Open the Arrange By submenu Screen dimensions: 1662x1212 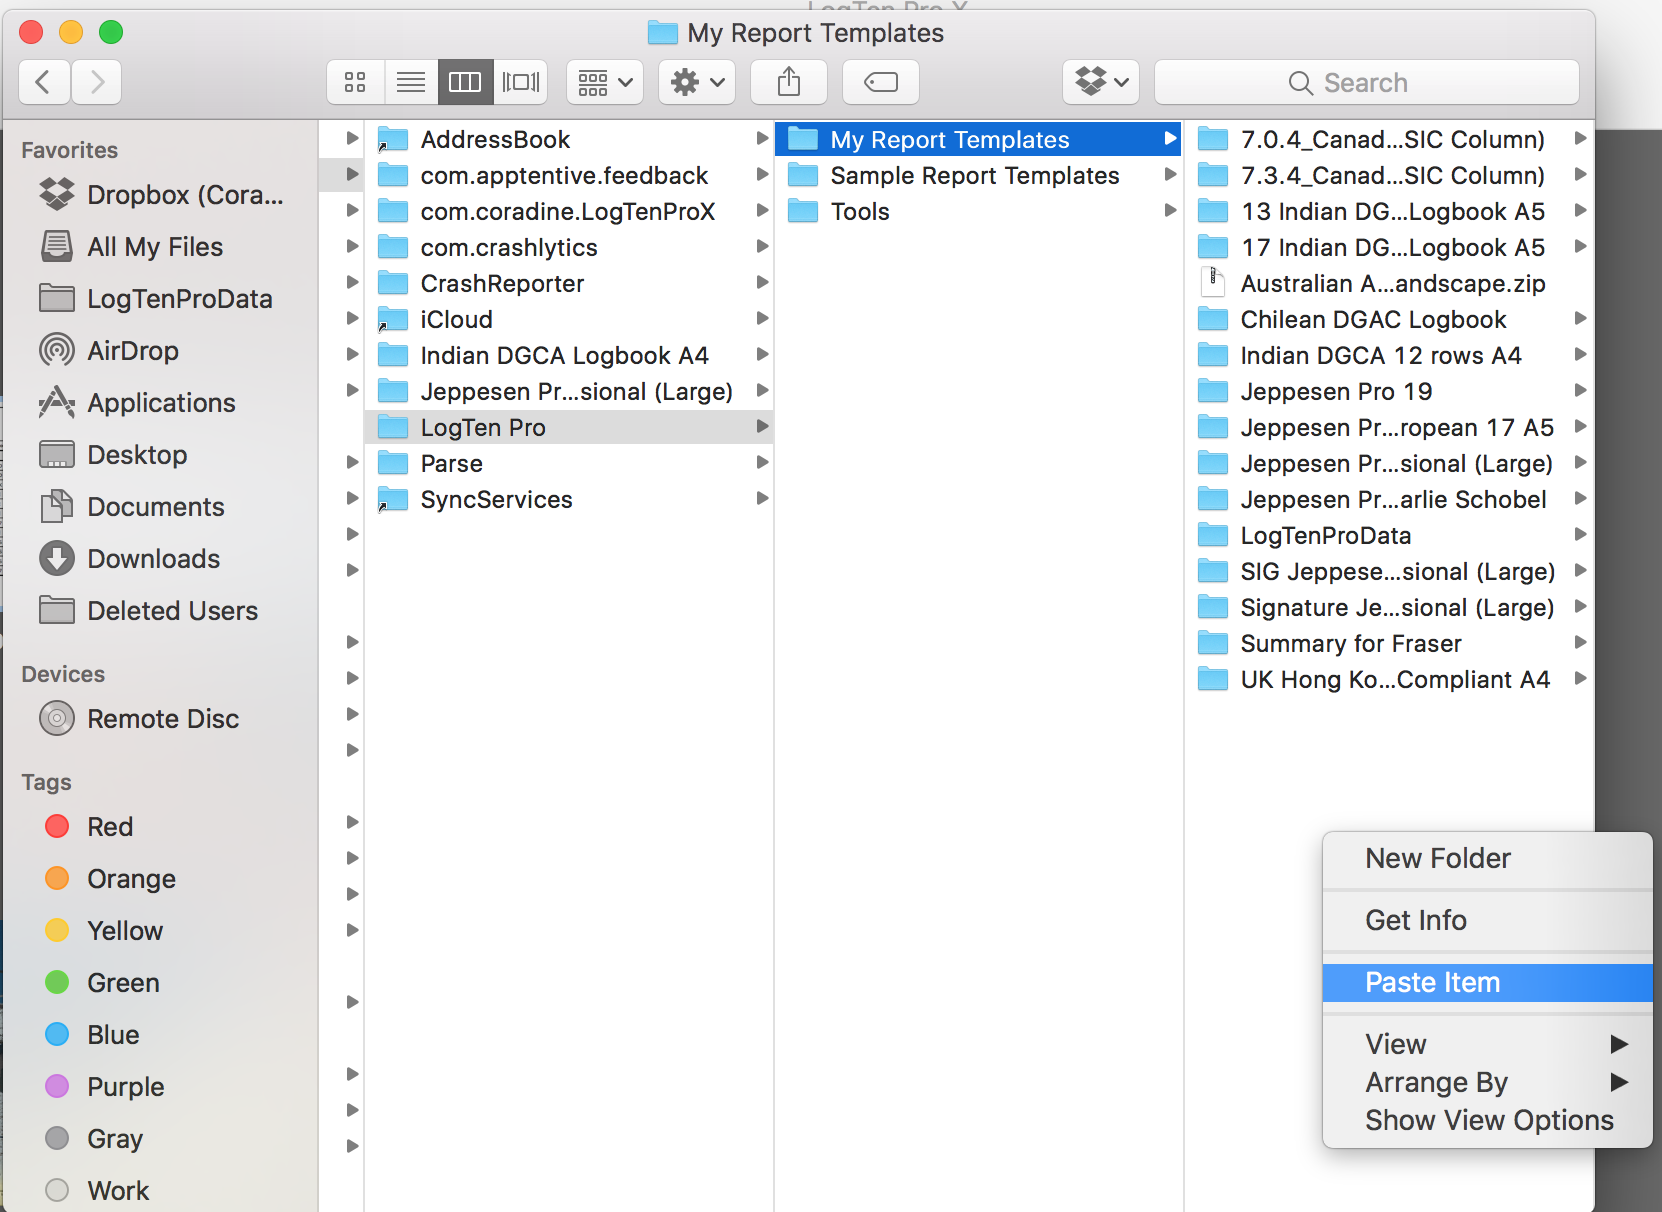[1487, 1082]
